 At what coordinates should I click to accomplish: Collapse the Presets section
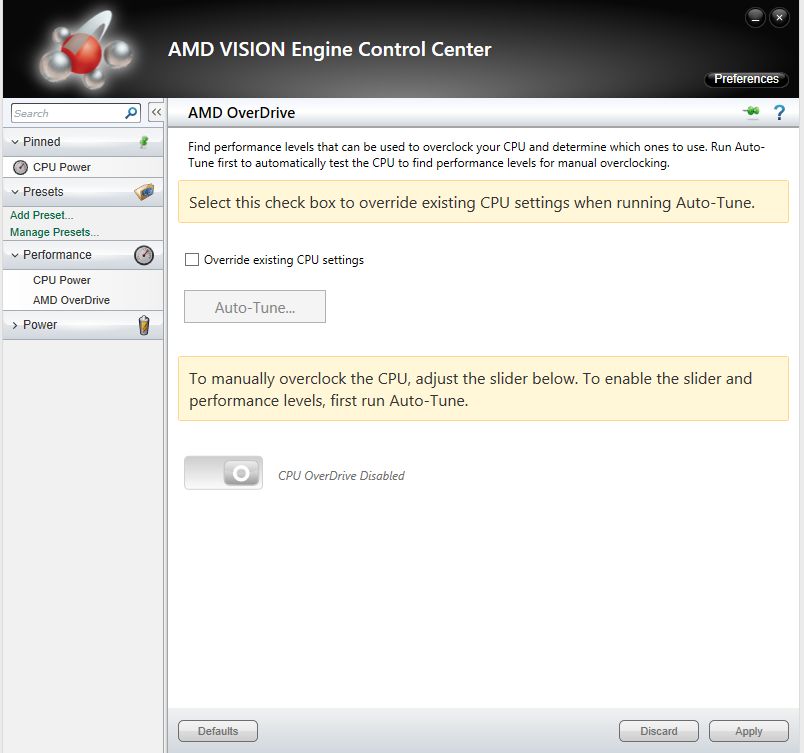(15, 192)
